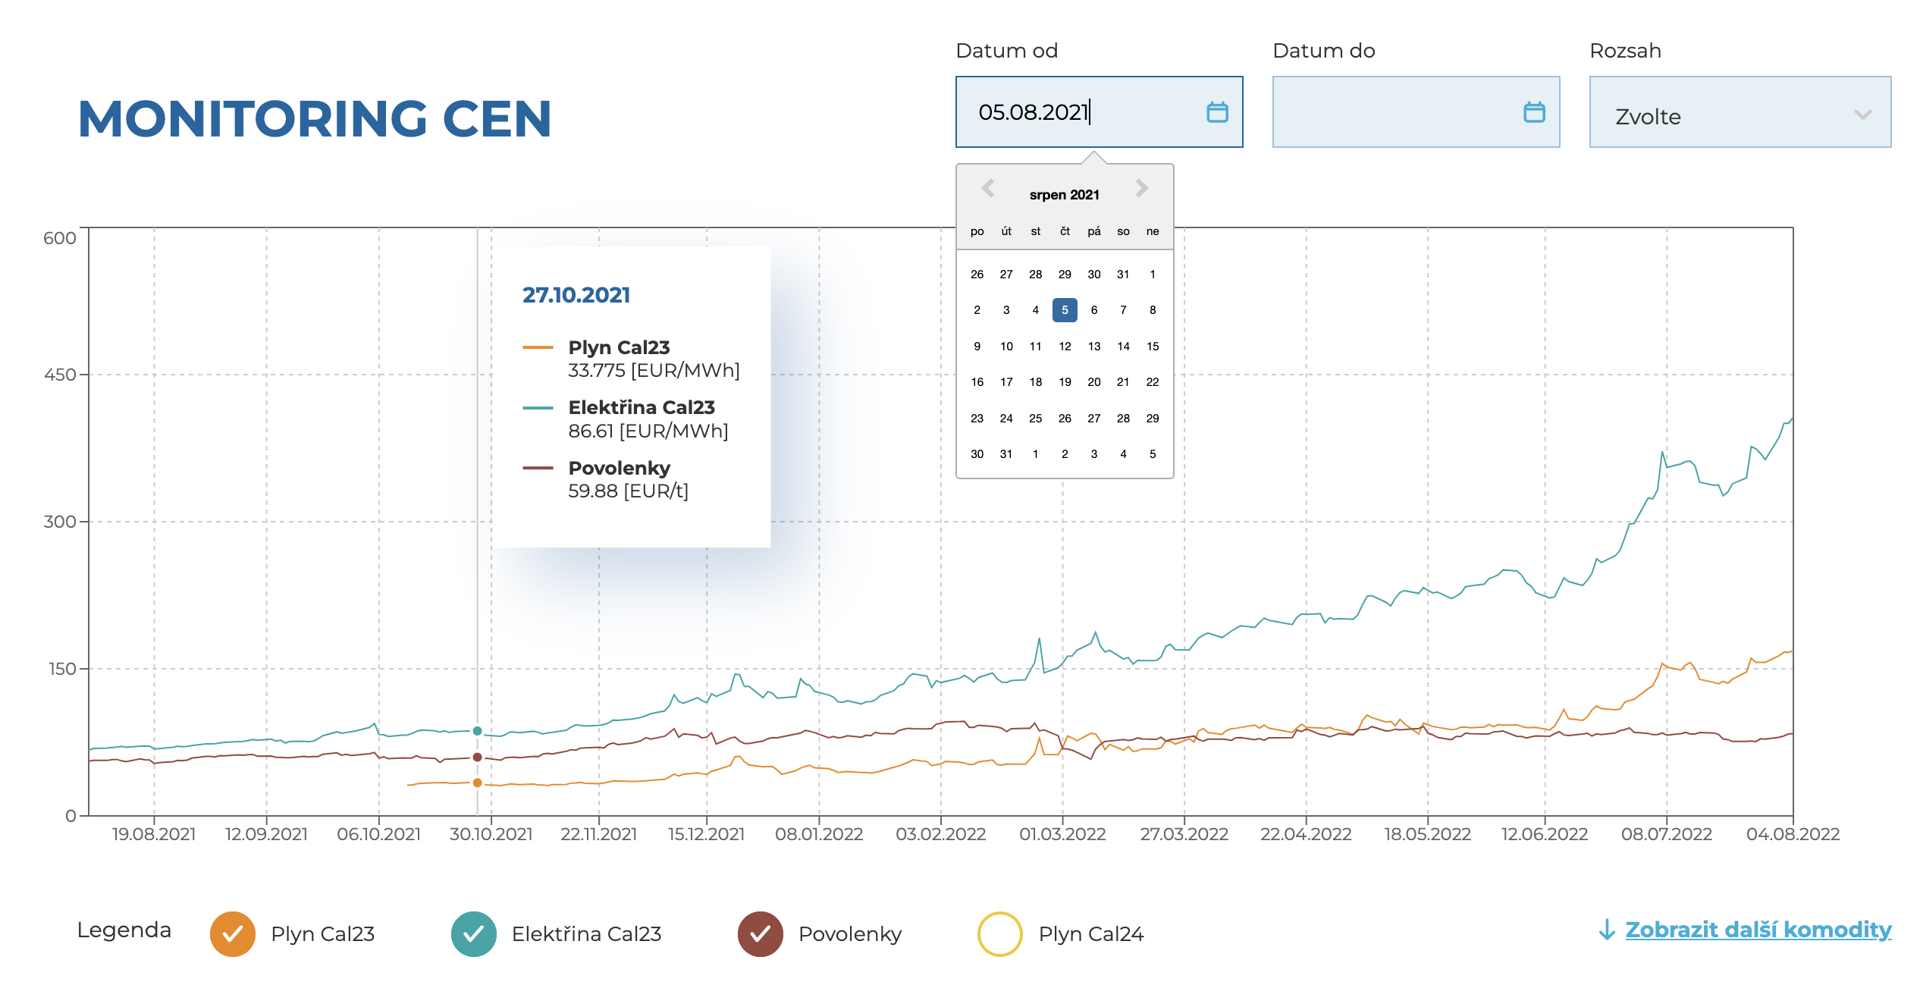Click the Datum od text input

(1080, 112)
